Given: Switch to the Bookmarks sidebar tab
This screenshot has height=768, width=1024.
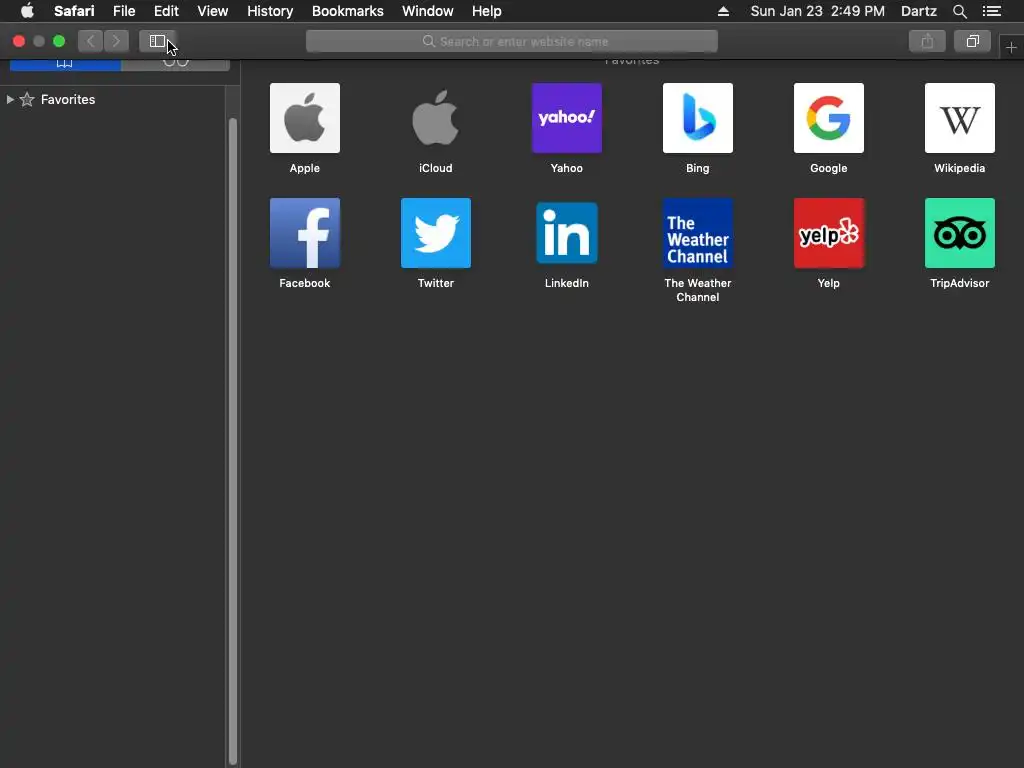Looking at the screenshot, I should click(x=65, y=64).
